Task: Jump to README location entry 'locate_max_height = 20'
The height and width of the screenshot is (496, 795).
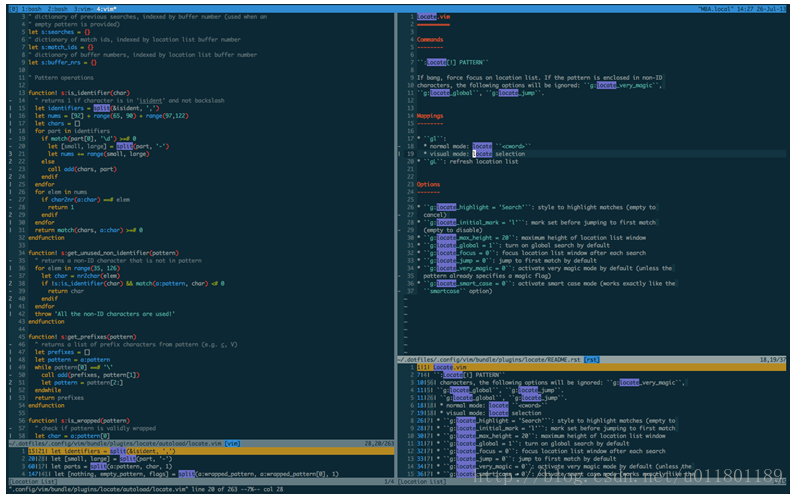Action: [549, 436]
